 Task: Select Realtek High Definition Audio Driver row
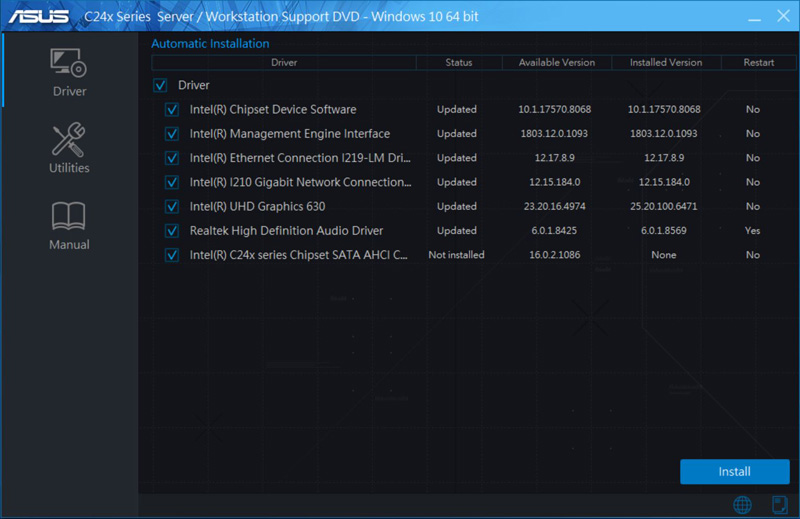point(474,231)
